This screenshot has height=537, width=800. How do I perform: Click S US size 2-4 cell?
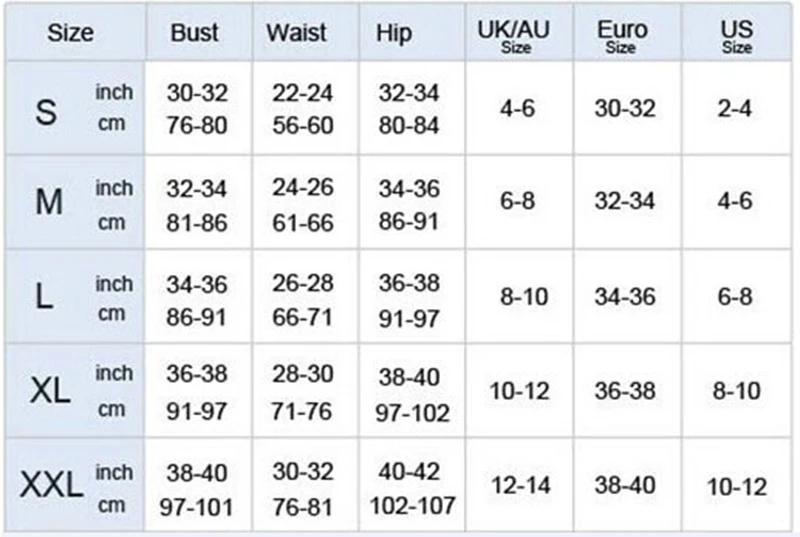[735, 108]
